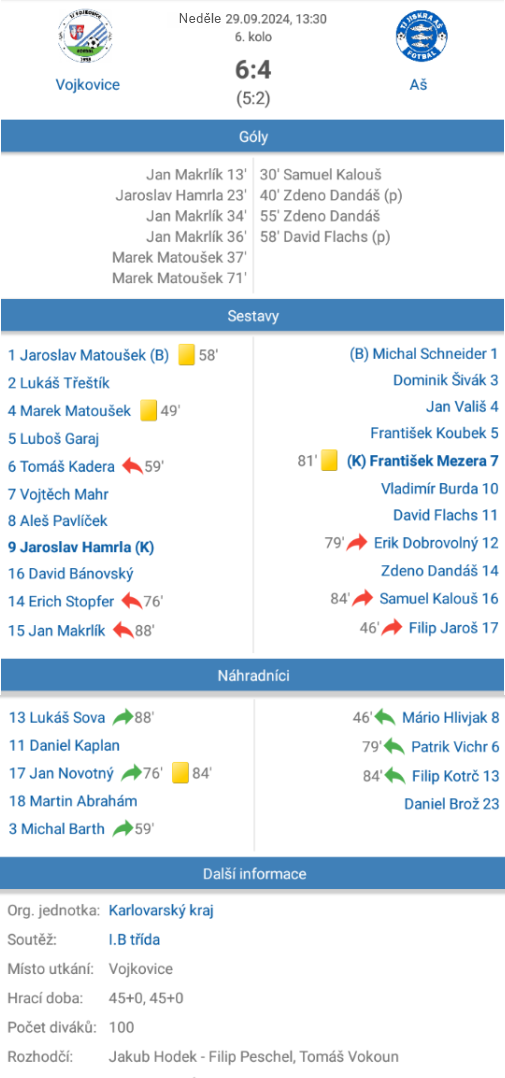Open player Jaroslav Hamrla (K) profile
The image size is (505, 1078).
click(81, 548)
